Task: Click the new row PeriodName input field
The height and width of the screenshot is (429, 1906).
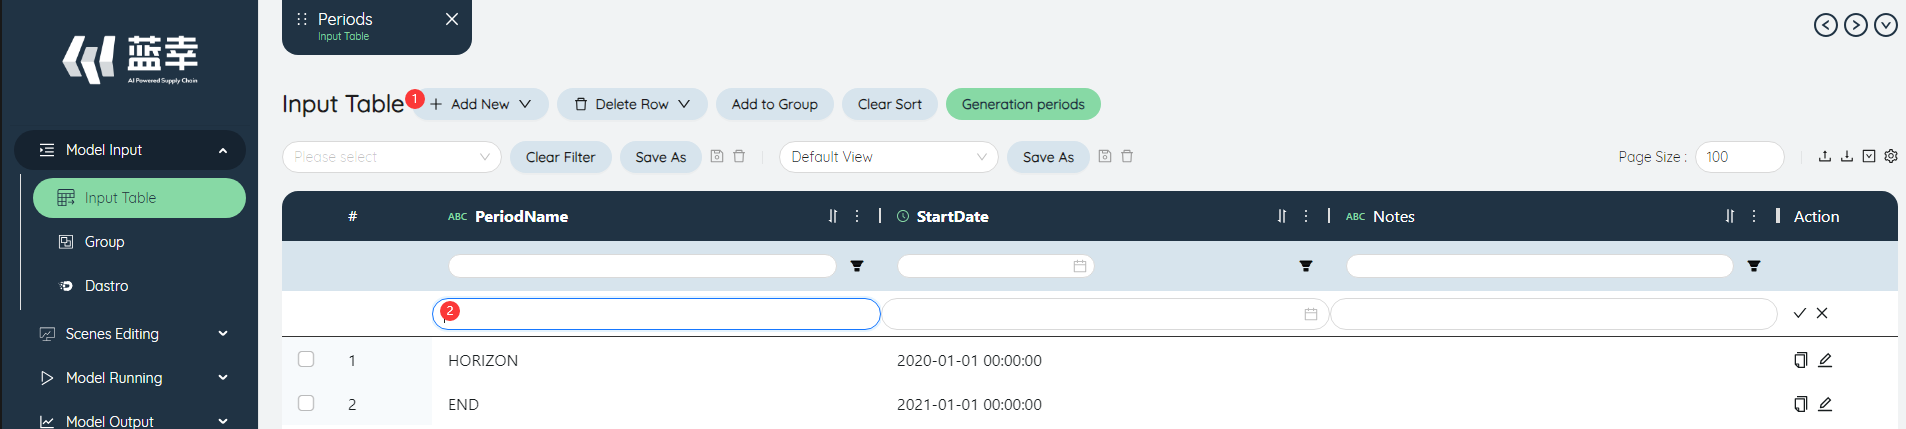Action: [656, 314]
